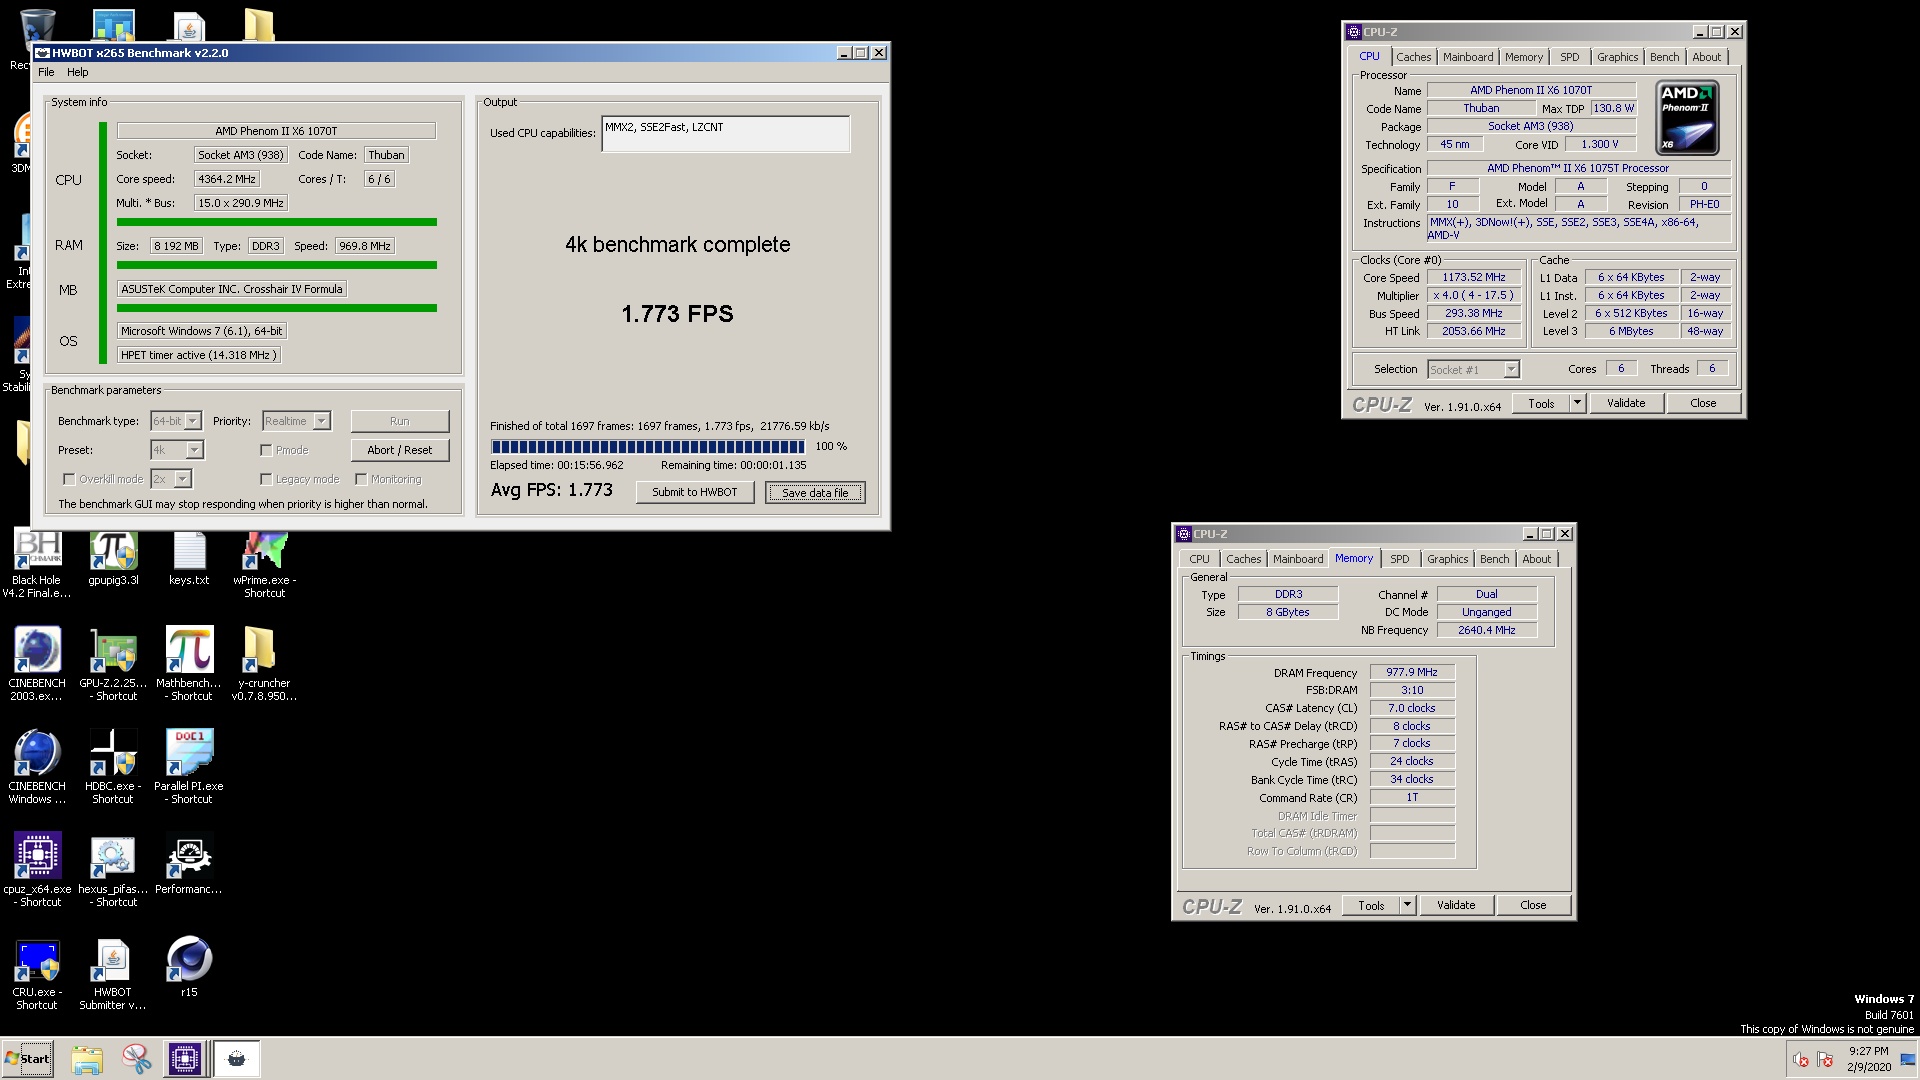Toggle Legacy mode checkbox

point(266,479)
